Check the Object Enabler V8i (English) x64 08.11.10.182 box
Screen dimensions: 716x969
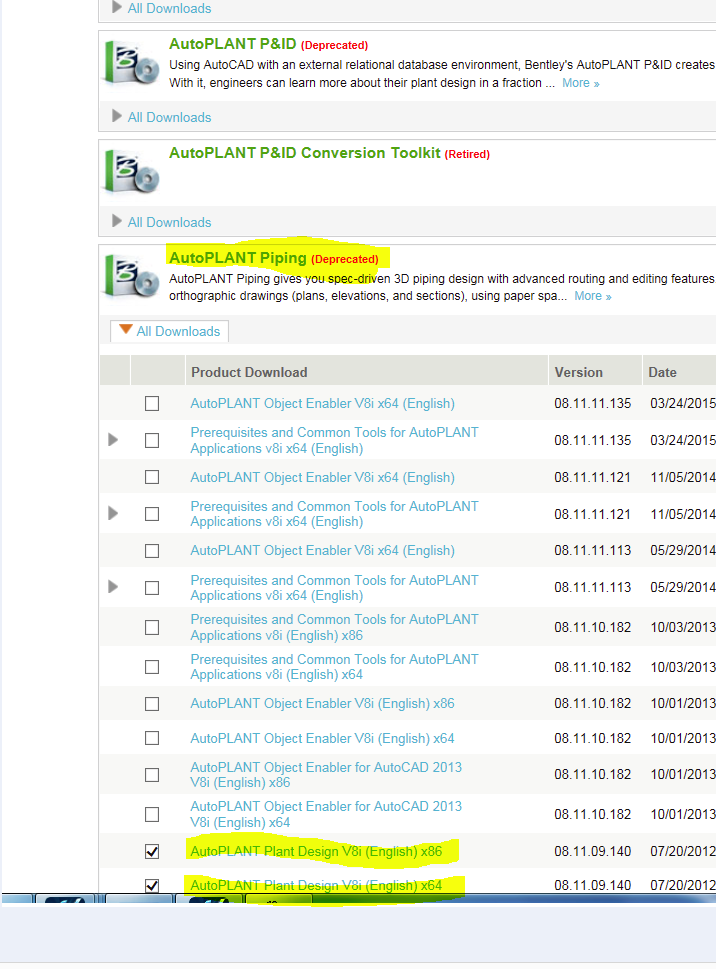tap(152, 738)
